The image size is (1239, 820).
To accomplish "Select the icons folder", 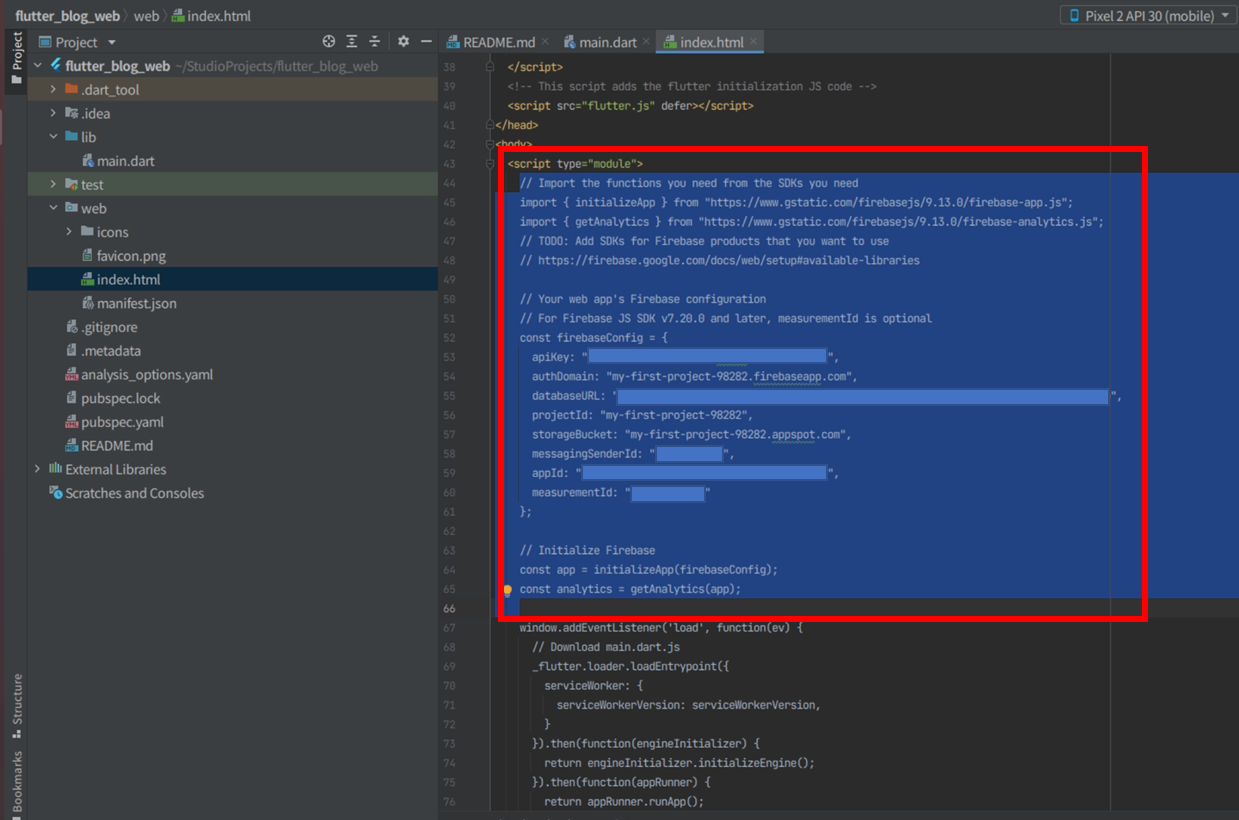I will point(113,232).
